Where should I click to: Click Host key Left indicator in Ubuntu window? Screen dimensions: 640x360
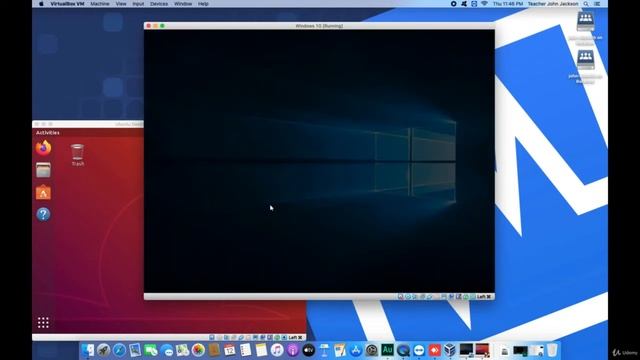(x=296, y=338)
